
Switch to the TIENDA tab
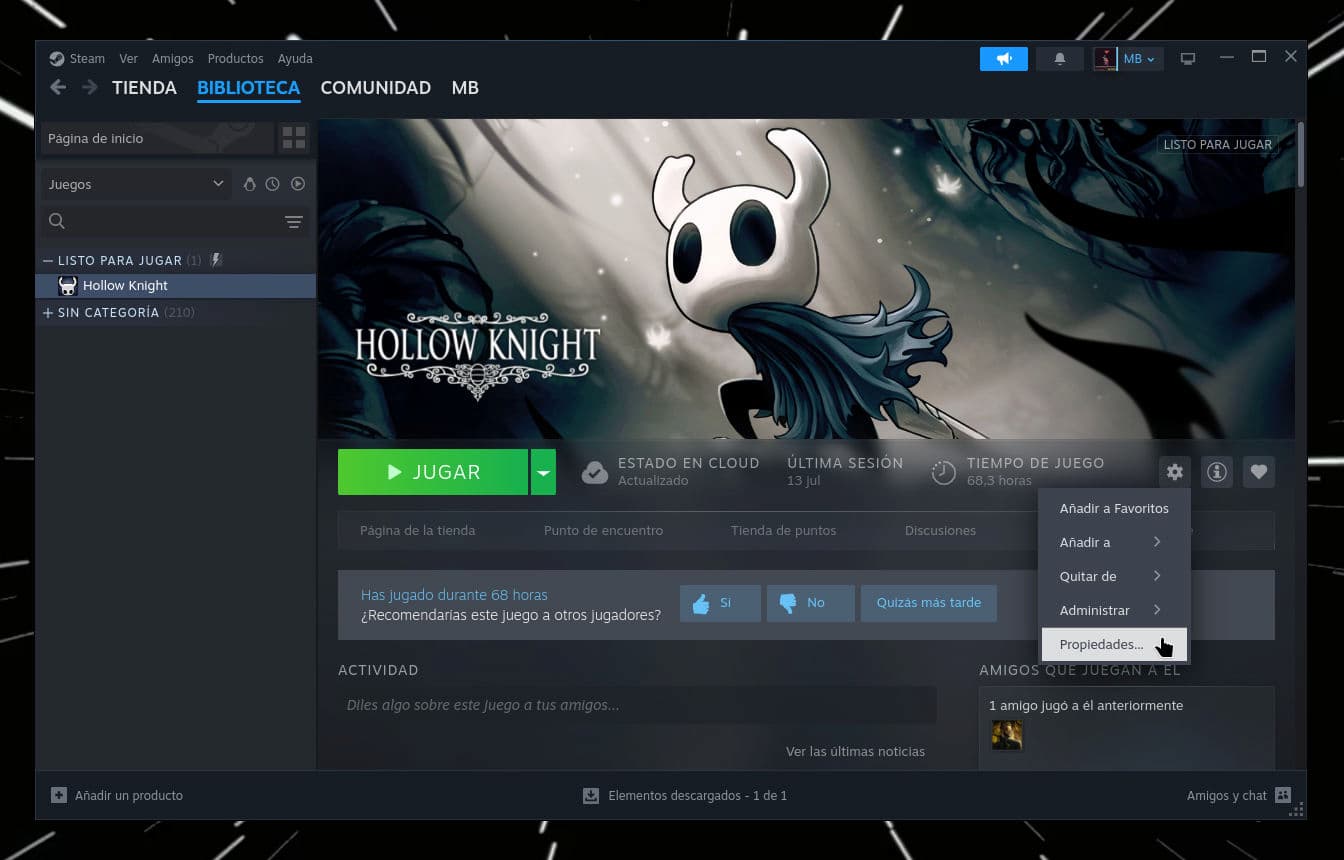pos(144,88)
